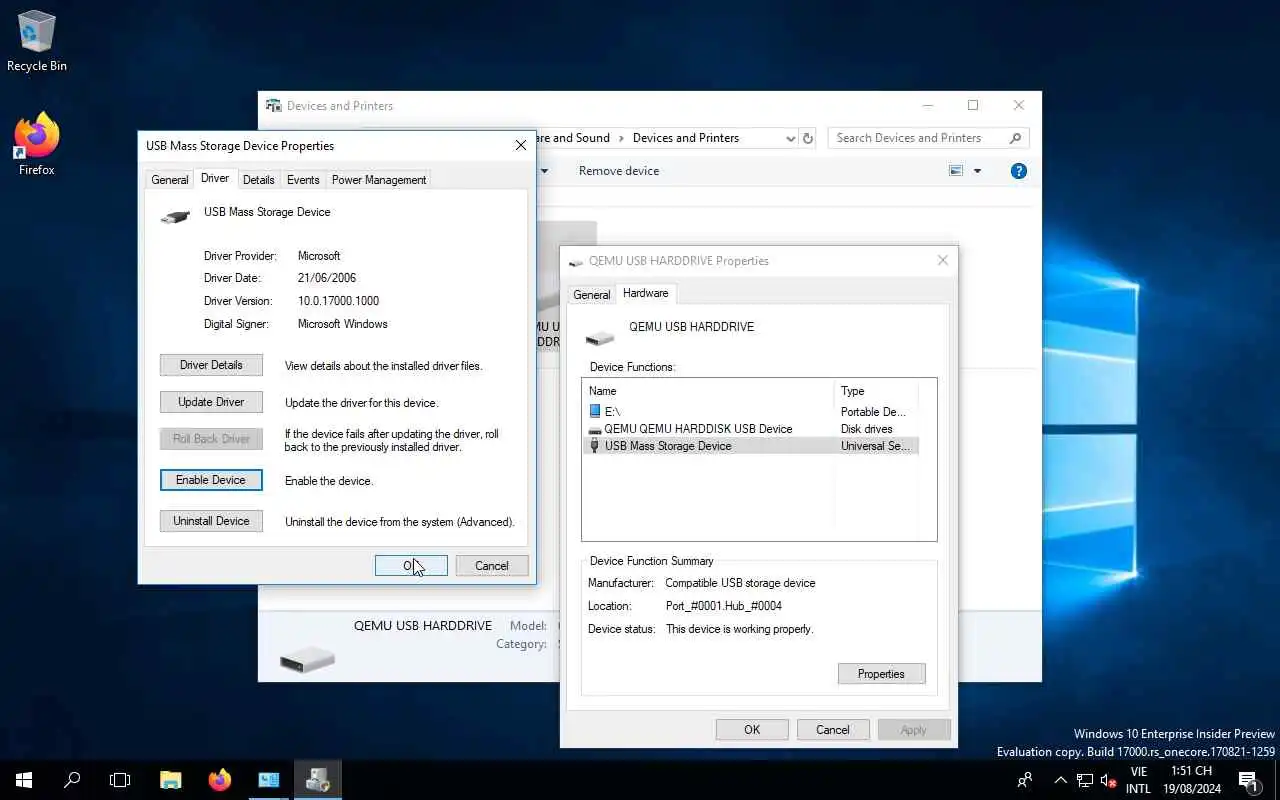The image size is (1280, 800).
Task: Open the Action Center notifications icon
Action: coord(1248,780)
